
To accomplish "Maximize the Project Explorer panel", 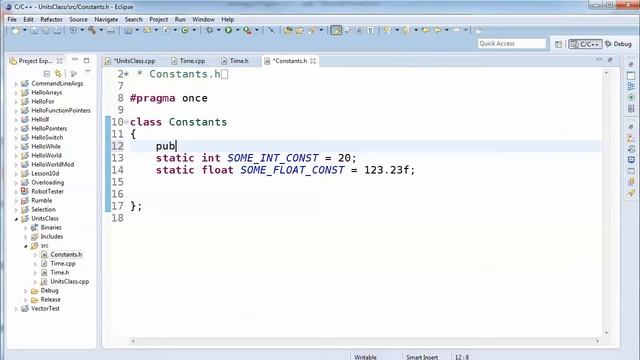I will pyautogui.click(x=87, y=60).
